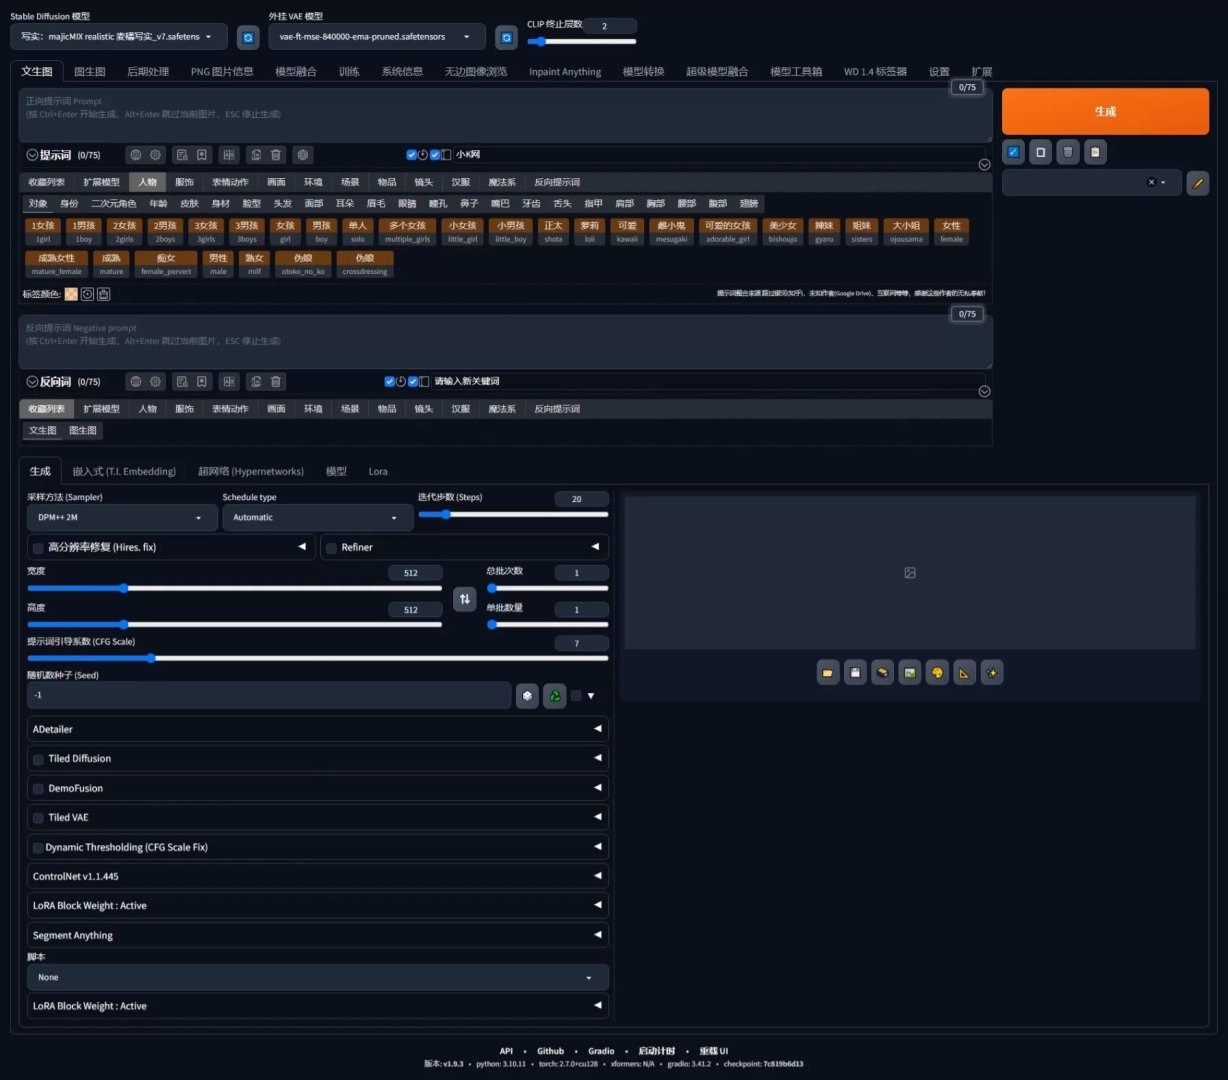The image size is (1228, 1080).
Task: Open the API footer link
Action: [506, 1051]
